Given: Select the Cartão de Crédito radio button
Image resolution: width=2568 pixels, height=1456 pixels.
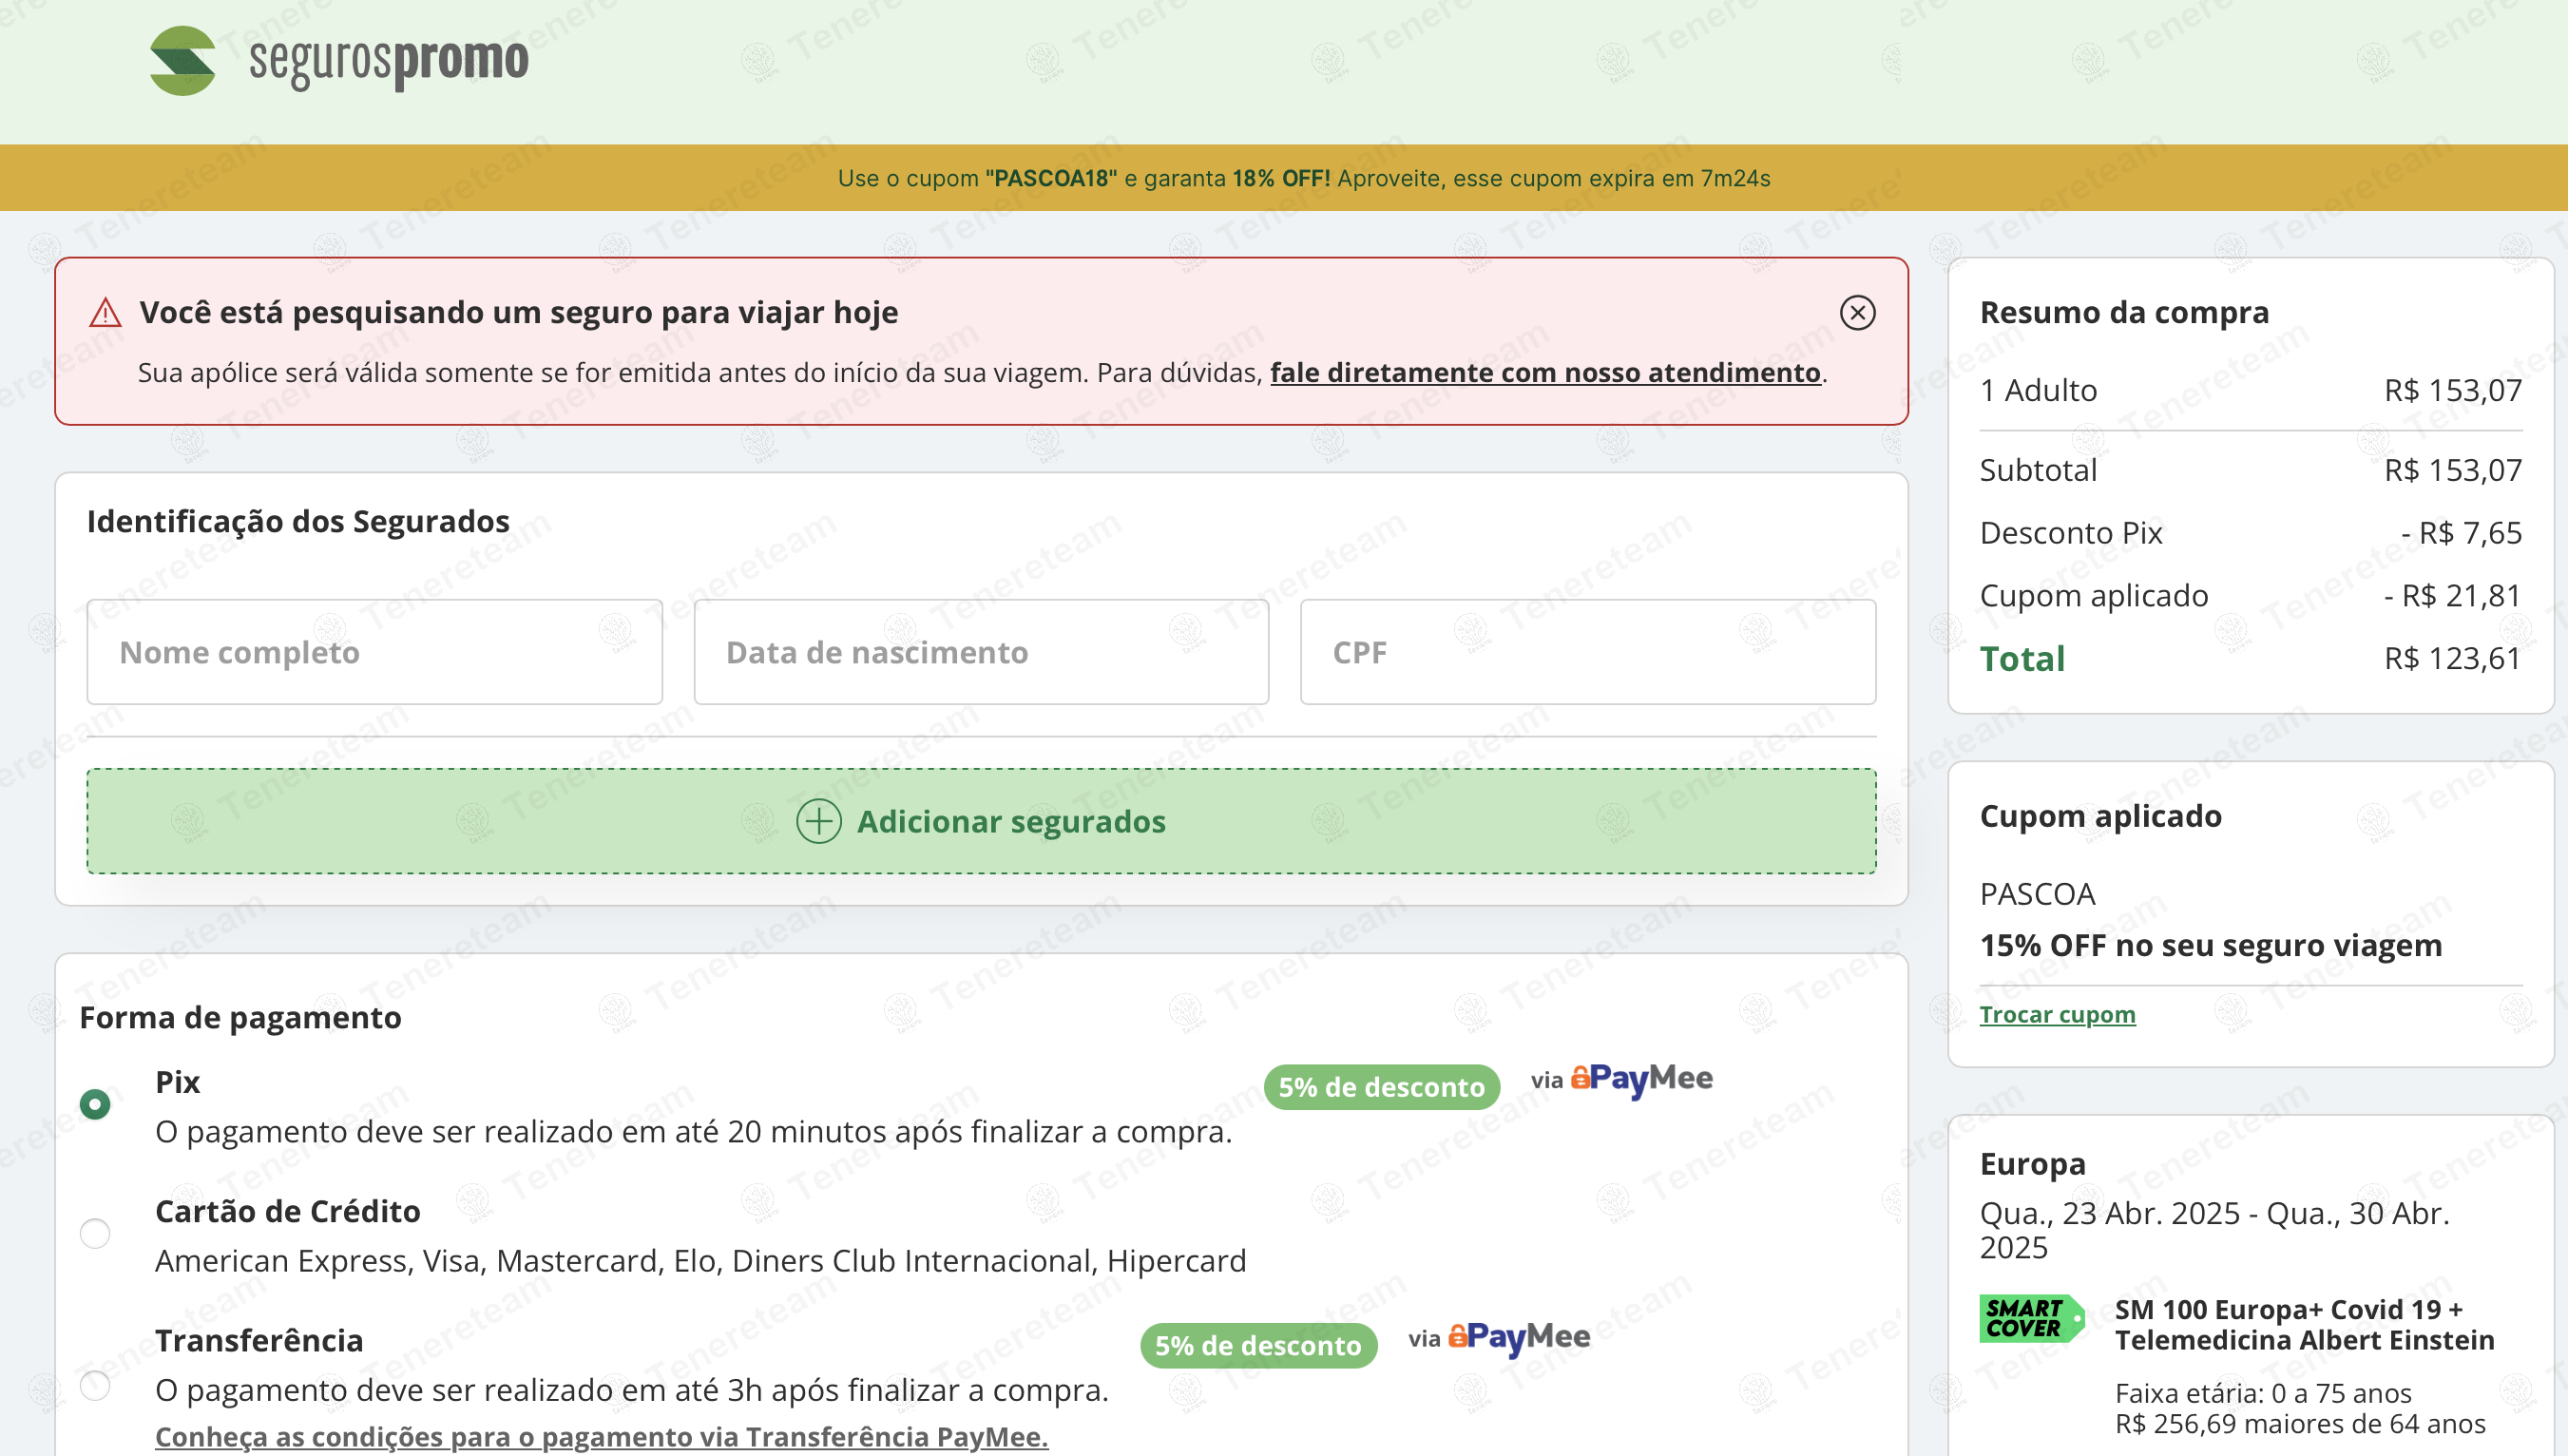Looking at the screenshot, I should (95, 1233).
